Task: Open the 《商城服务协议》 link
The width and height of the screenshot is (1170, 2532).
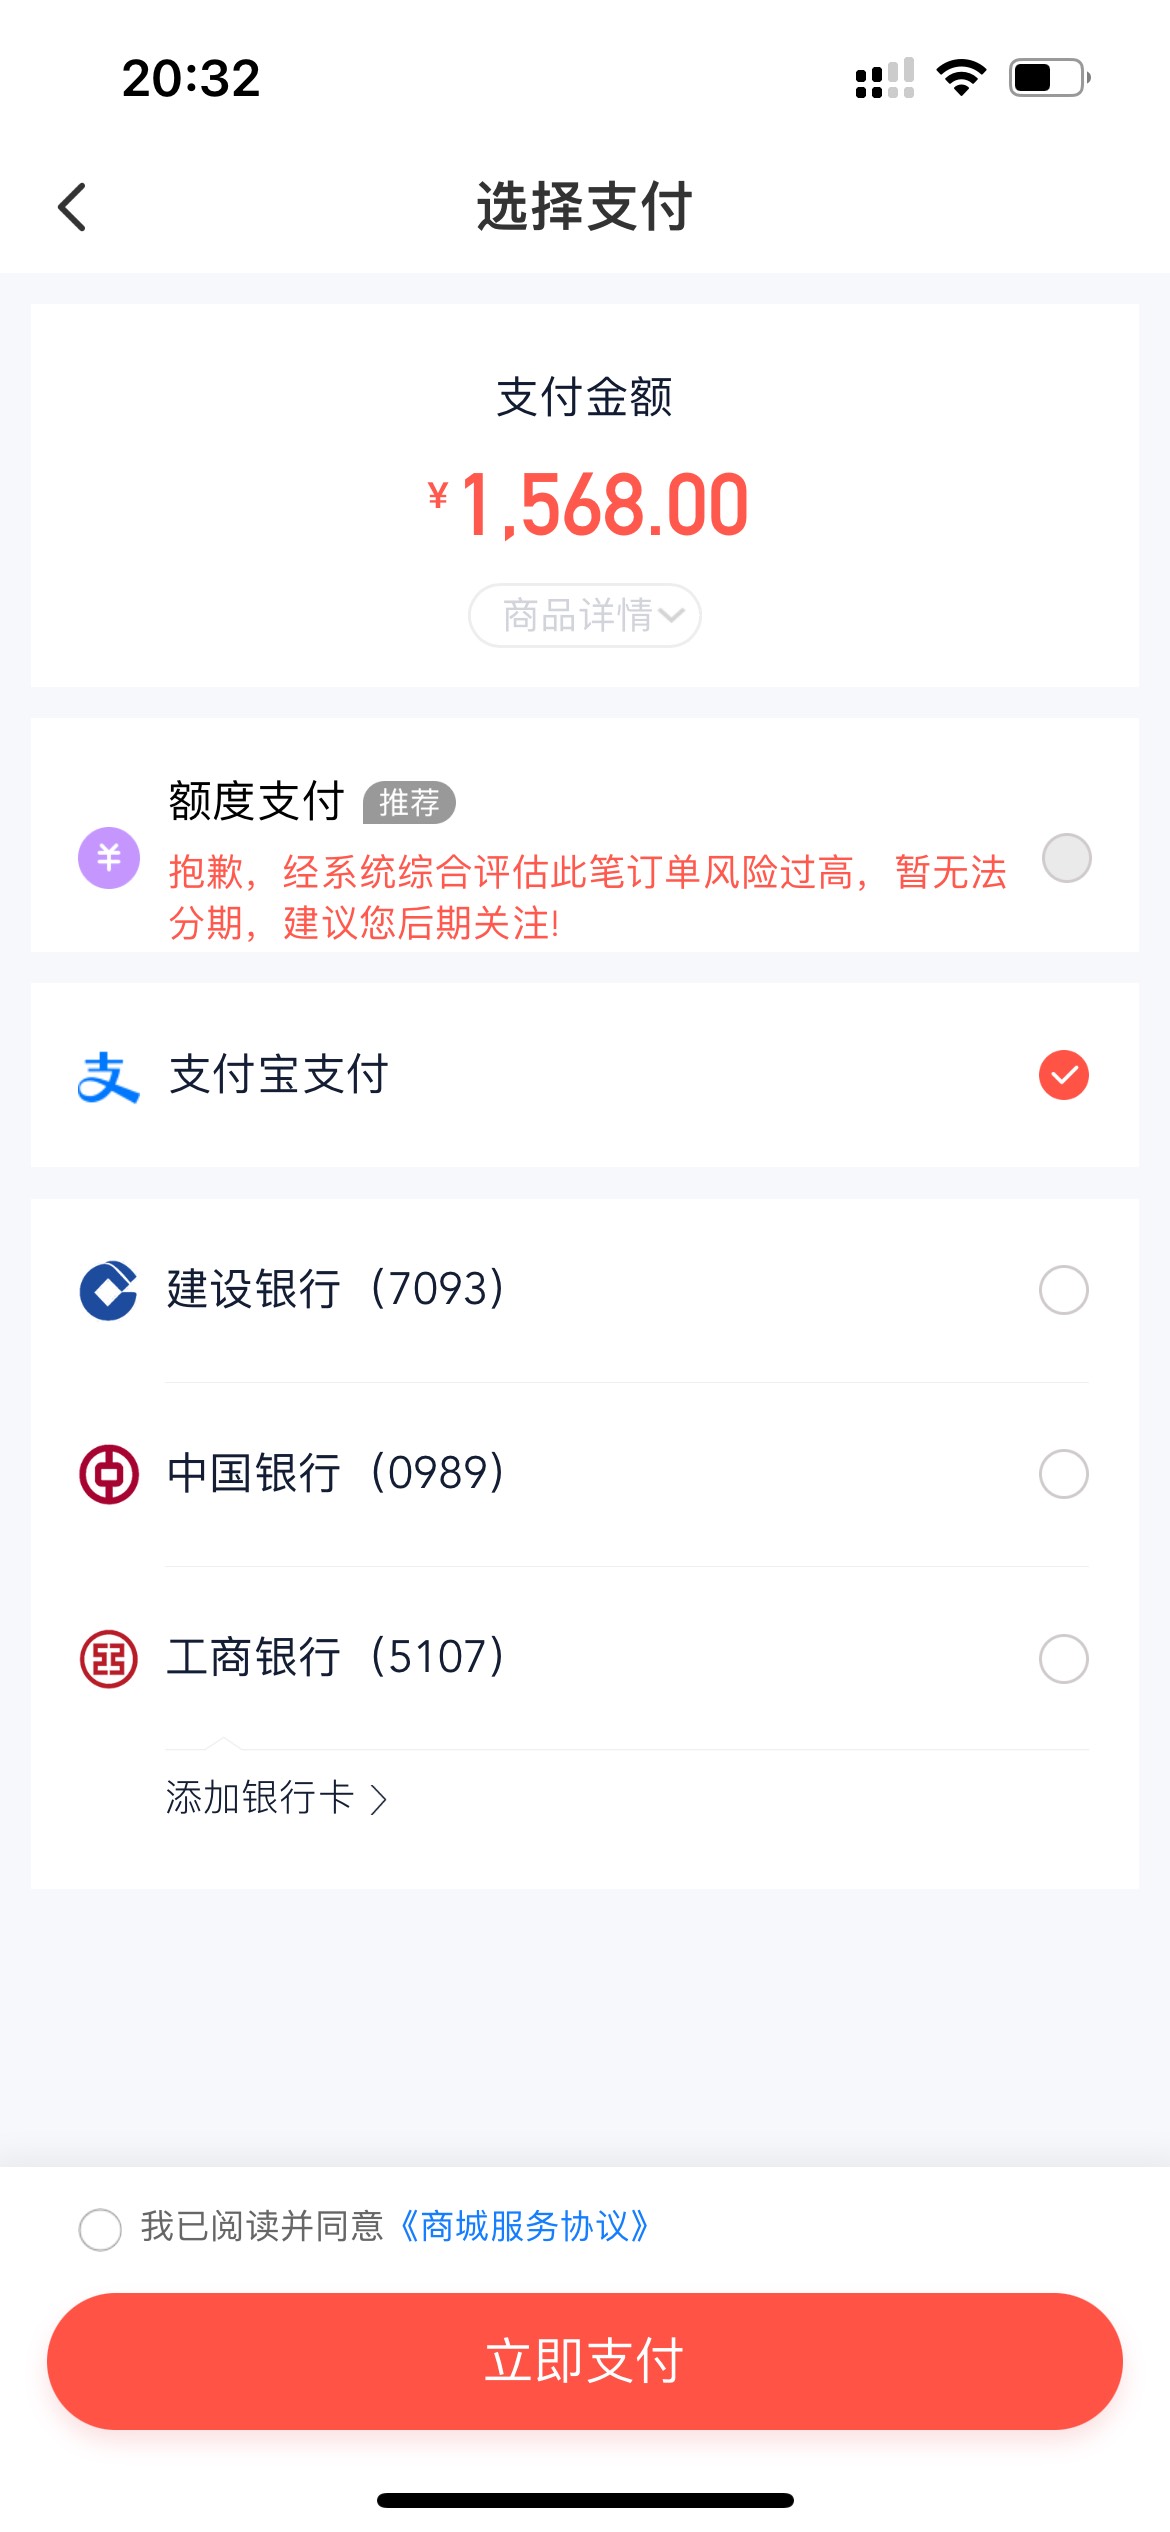Action: [x=524, y=2227]
